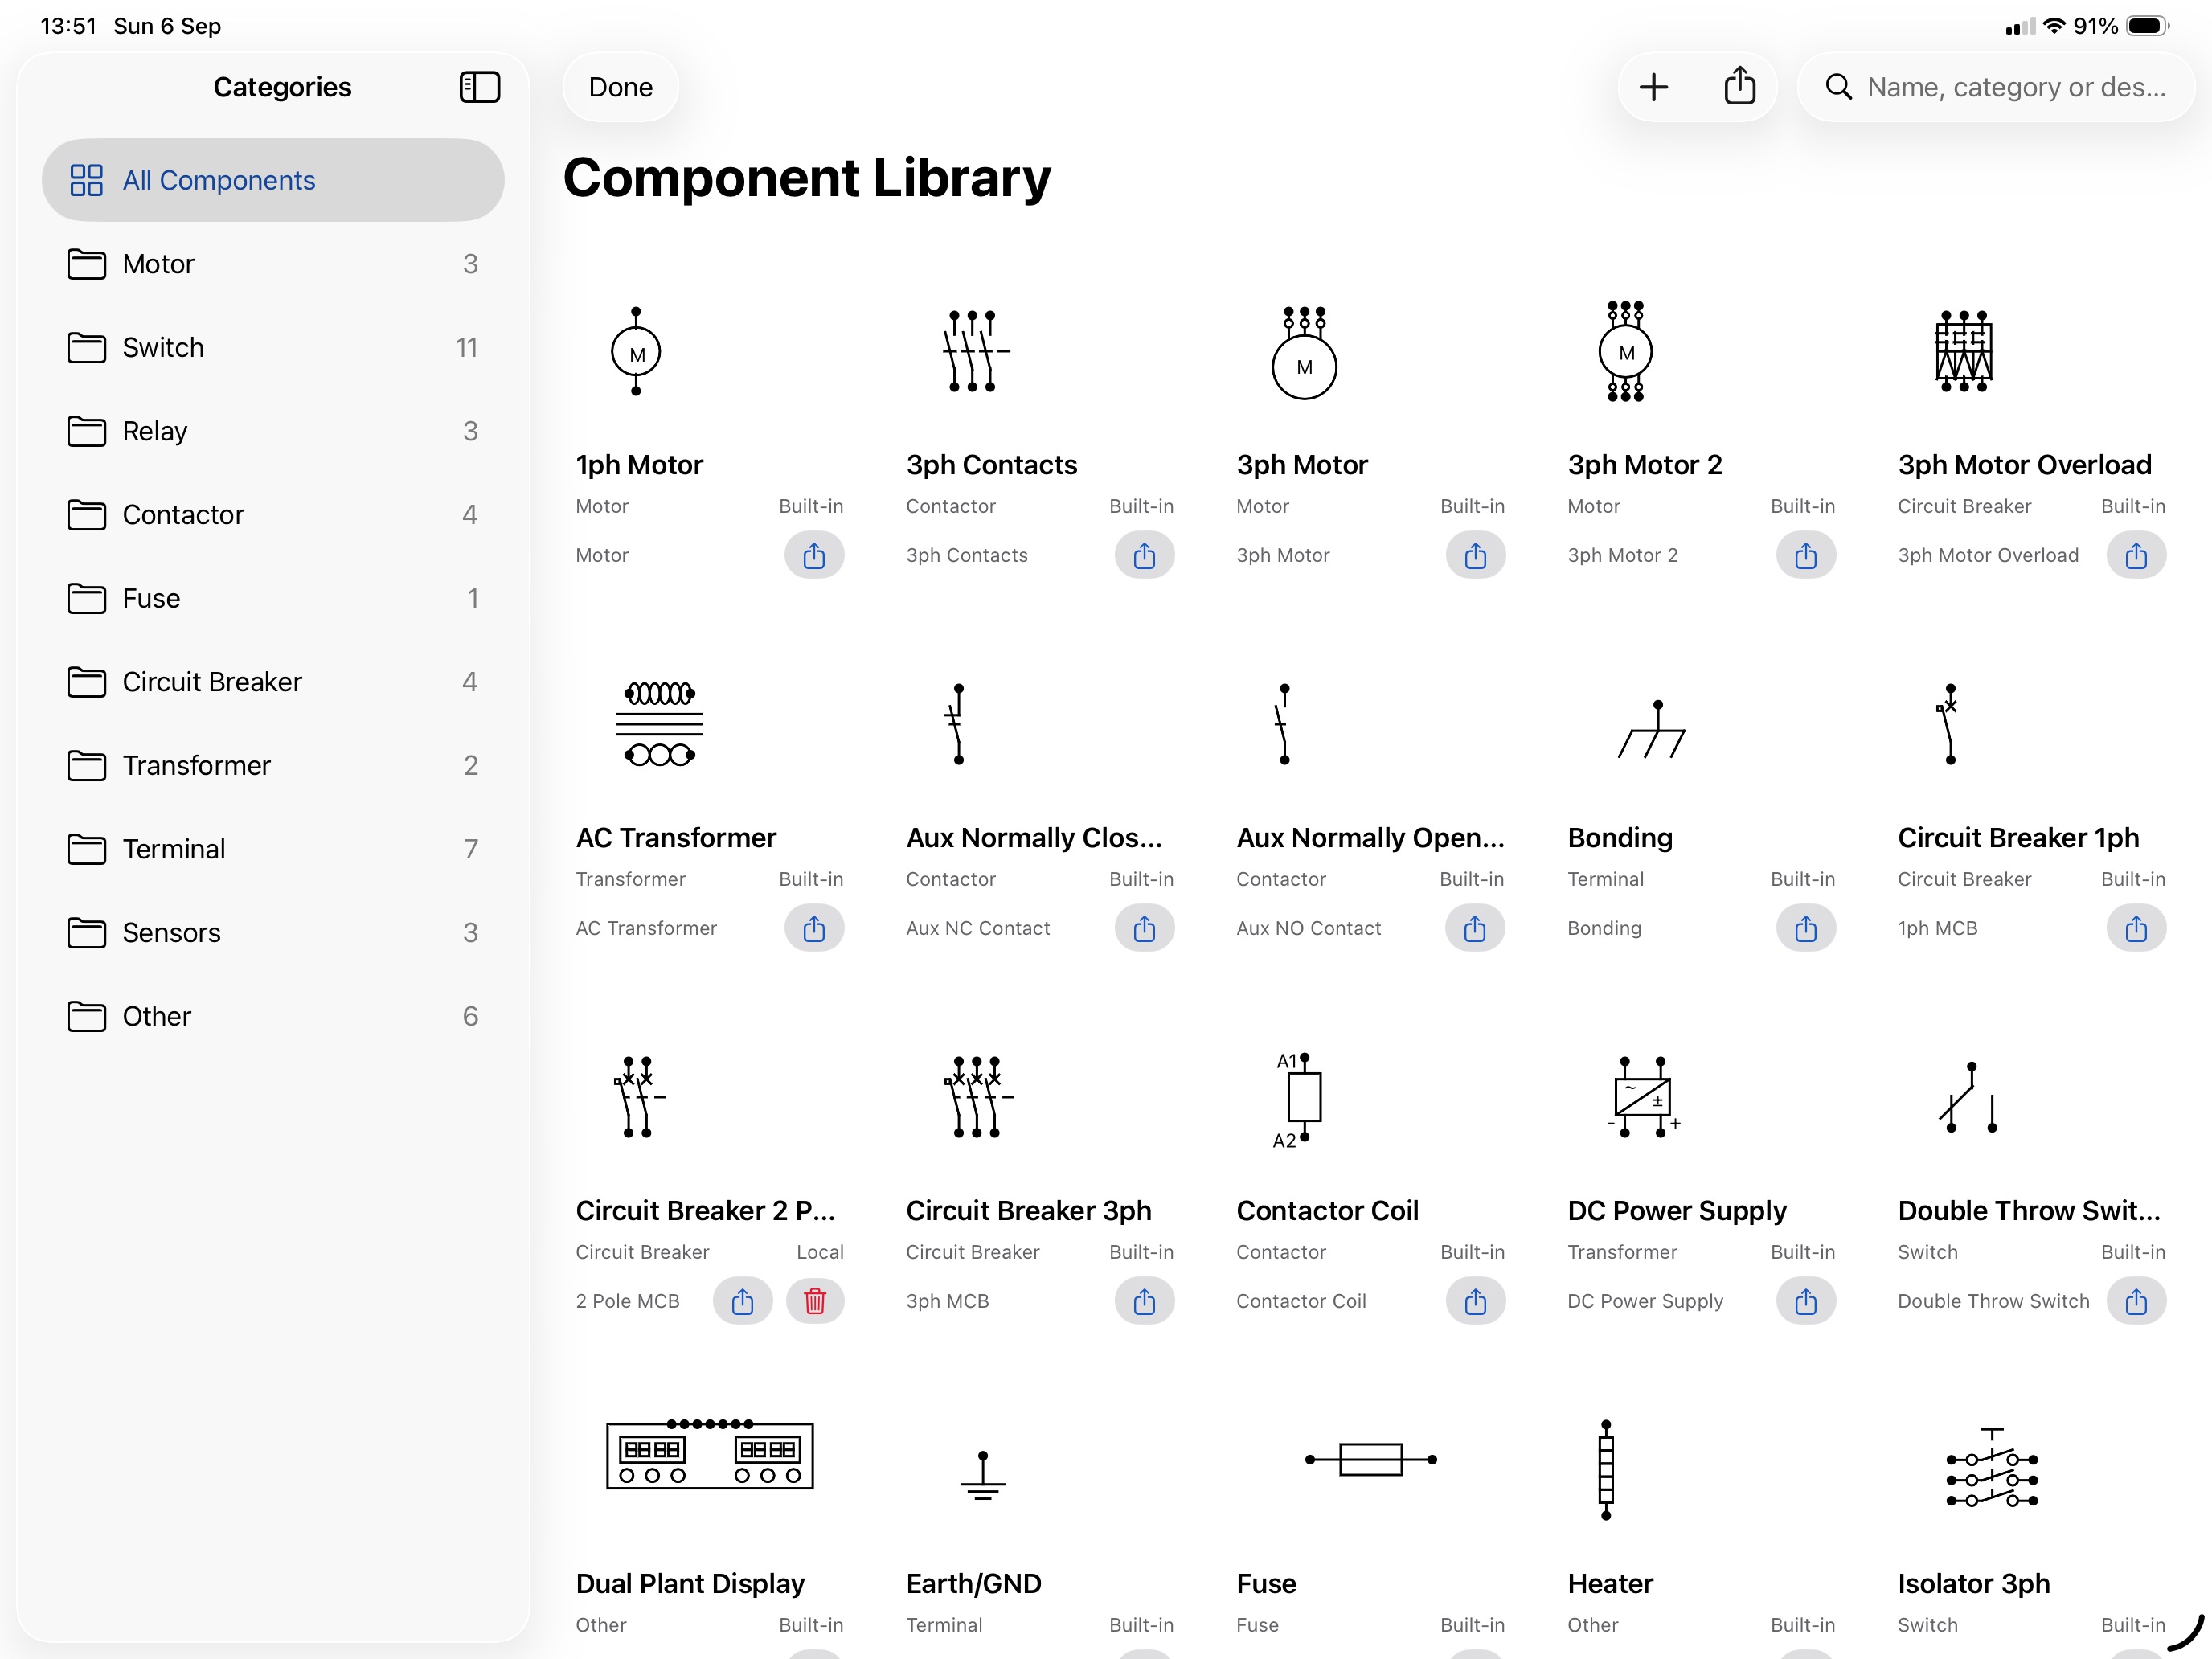The image size is (2212, 1659).
Task: Delete the 2 Pole MCB component
Action: (815, 1301)
